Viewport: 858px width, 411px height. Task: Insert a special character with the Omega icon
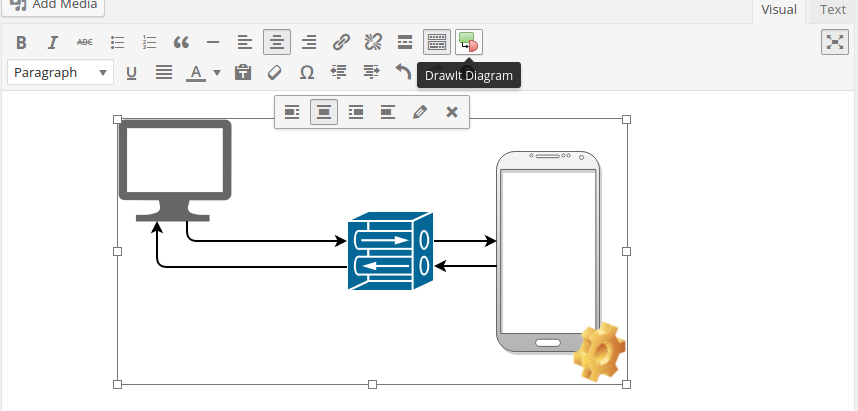(x=307, y=72)
